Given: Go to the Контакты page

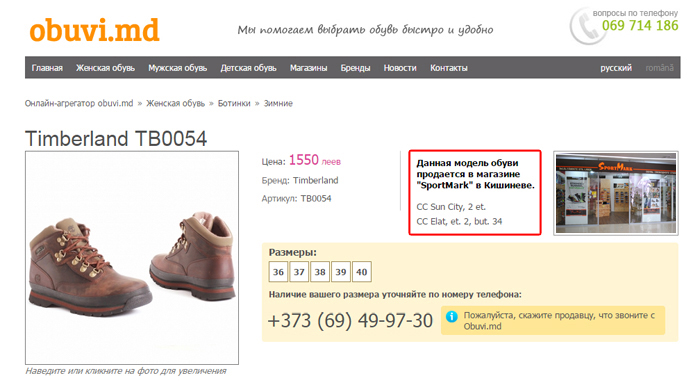Looking at the screenshot, I should click(449, 68).
